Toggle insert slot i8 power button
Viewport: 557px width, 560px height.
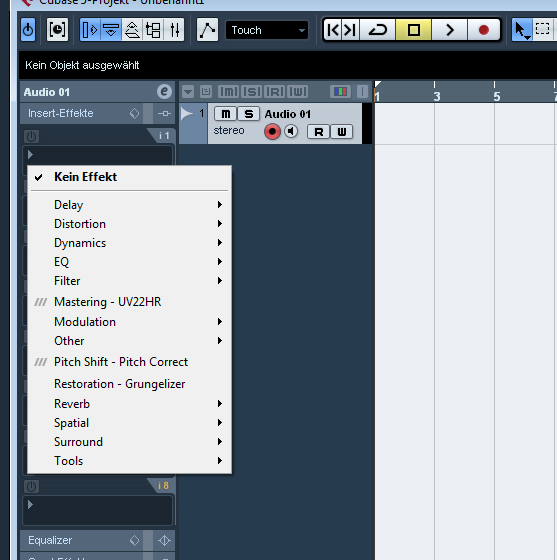click(x=31, y=486)
